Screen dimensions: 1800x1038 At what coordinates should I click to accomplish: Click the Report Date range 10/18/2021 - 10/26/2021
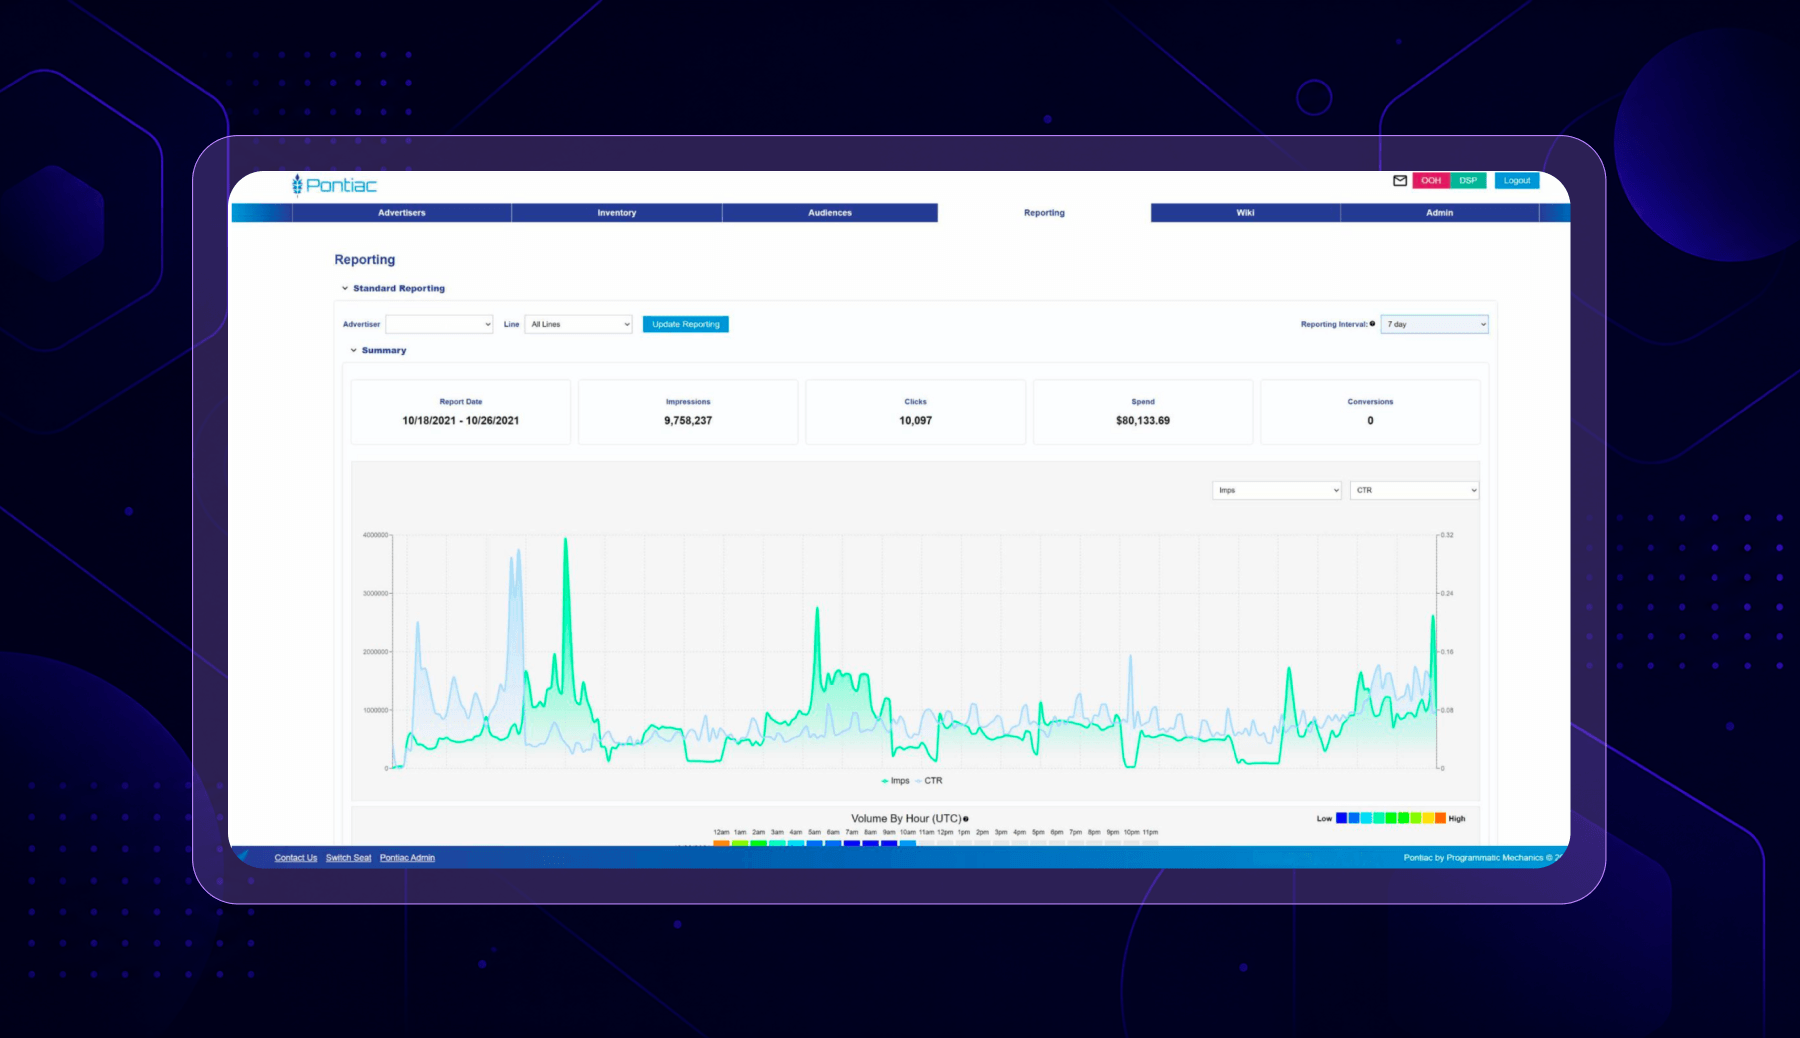[x=461, y=421]
